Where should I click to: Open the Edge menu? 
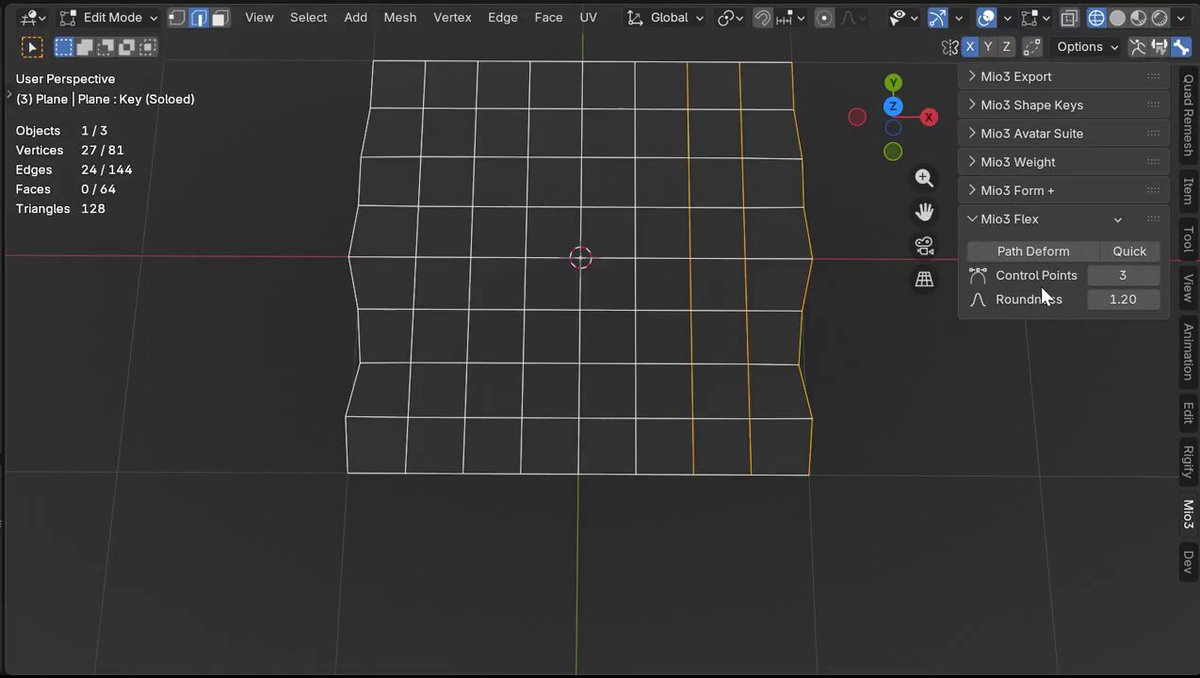503,17
